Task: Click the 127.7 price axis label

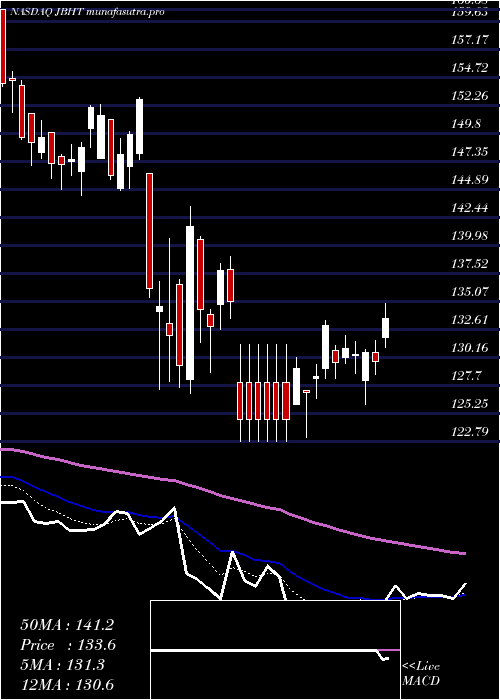Action: click(467, 376)
